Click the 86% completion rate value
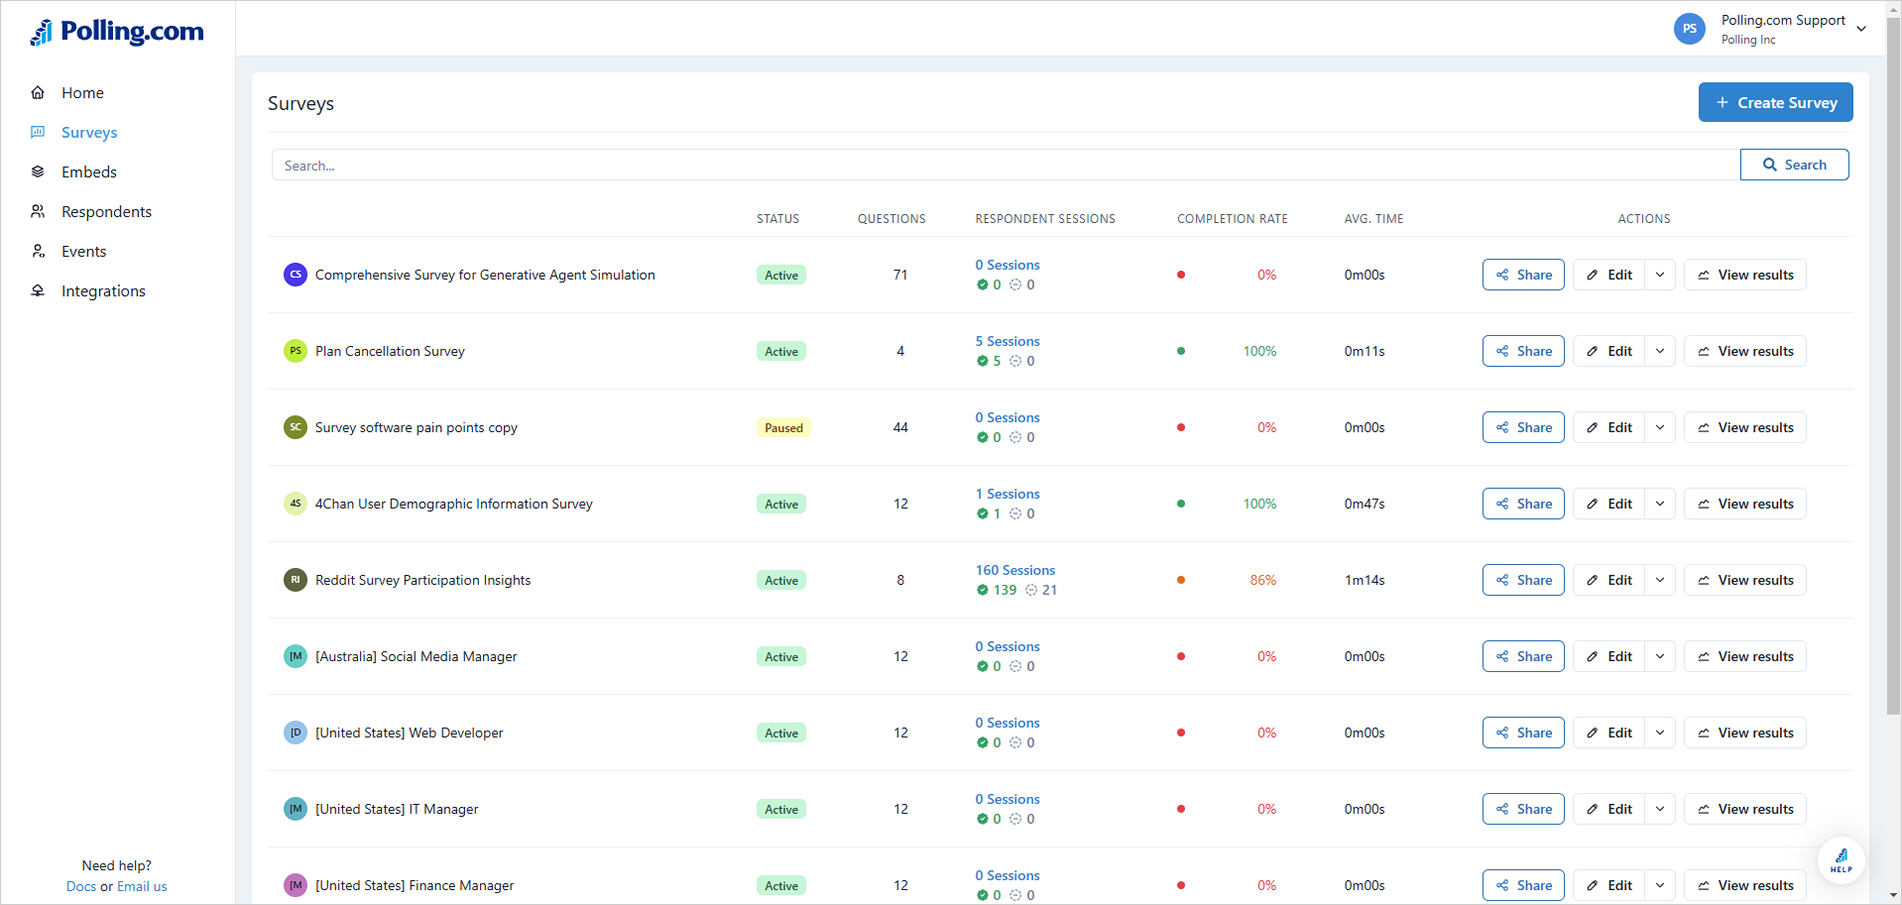This screenshot has width=1902, height=905. click(x=1263, y=580)
